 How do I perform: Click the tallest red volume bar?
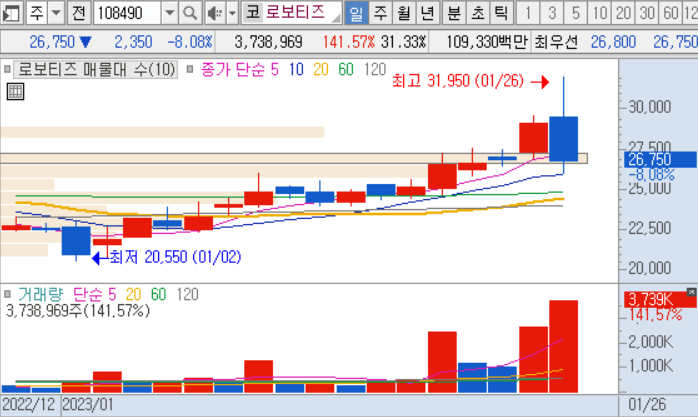pos(564,347)
